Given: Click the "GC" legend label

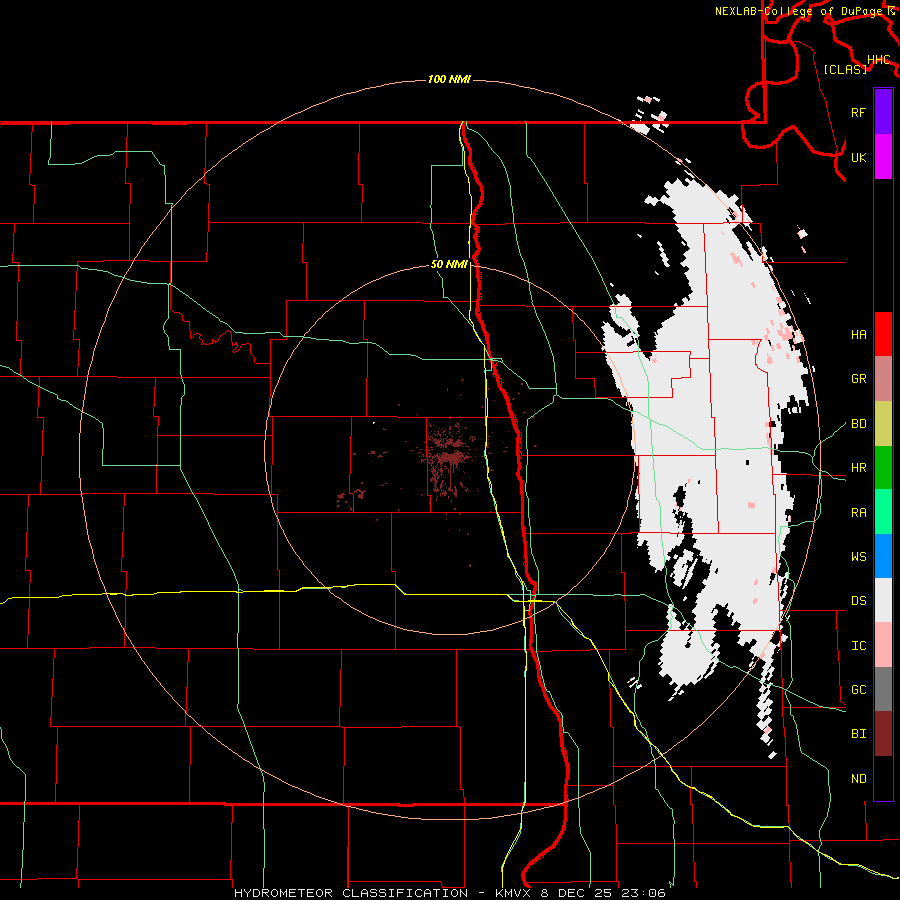Looking at the screenshot, I should (x=858, y=689).
